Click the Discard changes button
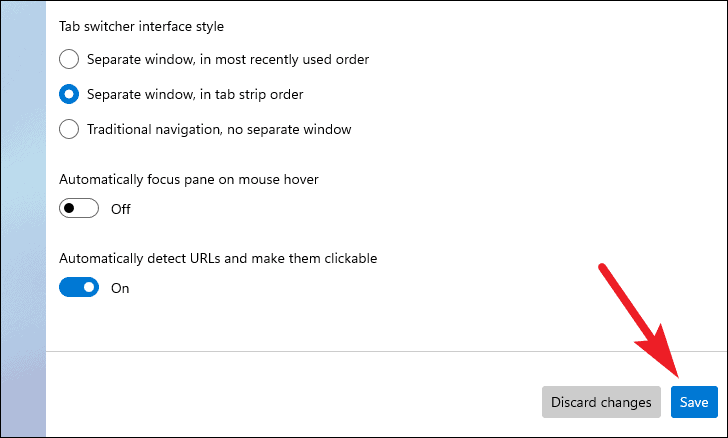 pos(601,402)
